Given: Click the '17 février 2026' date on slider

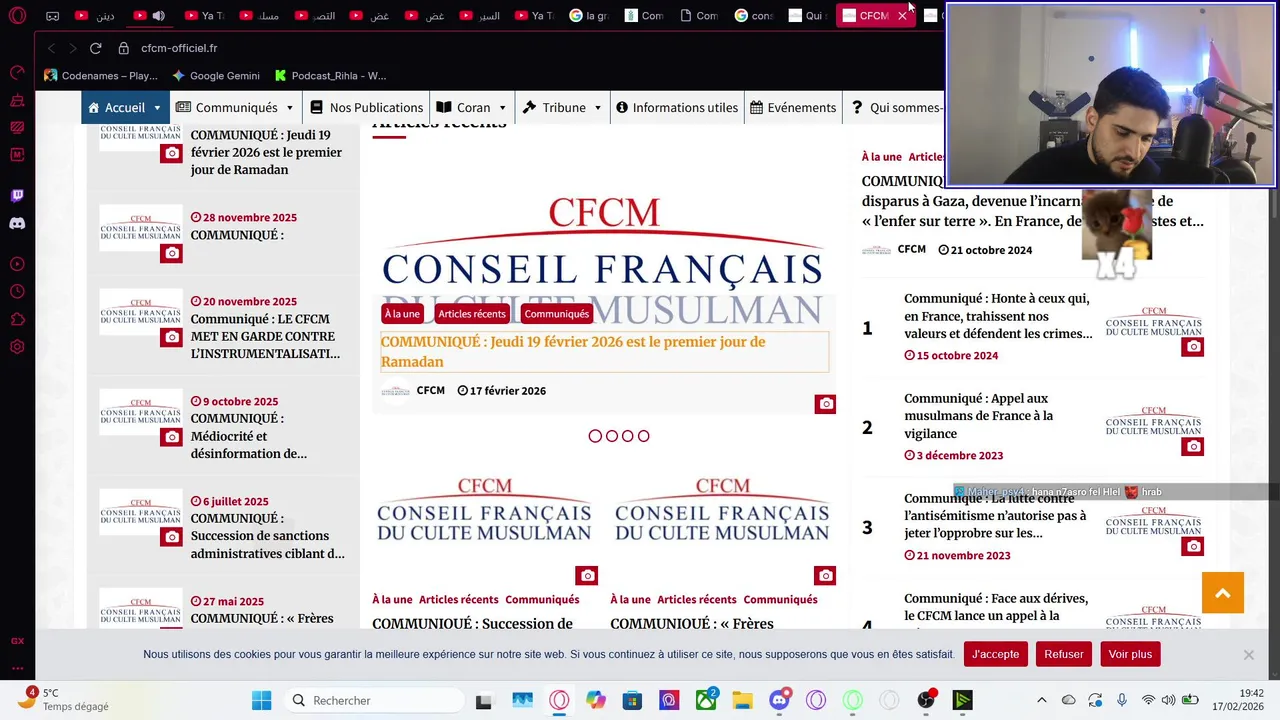Looking at the screenshot, I should pyautogui.click(x=502, y=391).
